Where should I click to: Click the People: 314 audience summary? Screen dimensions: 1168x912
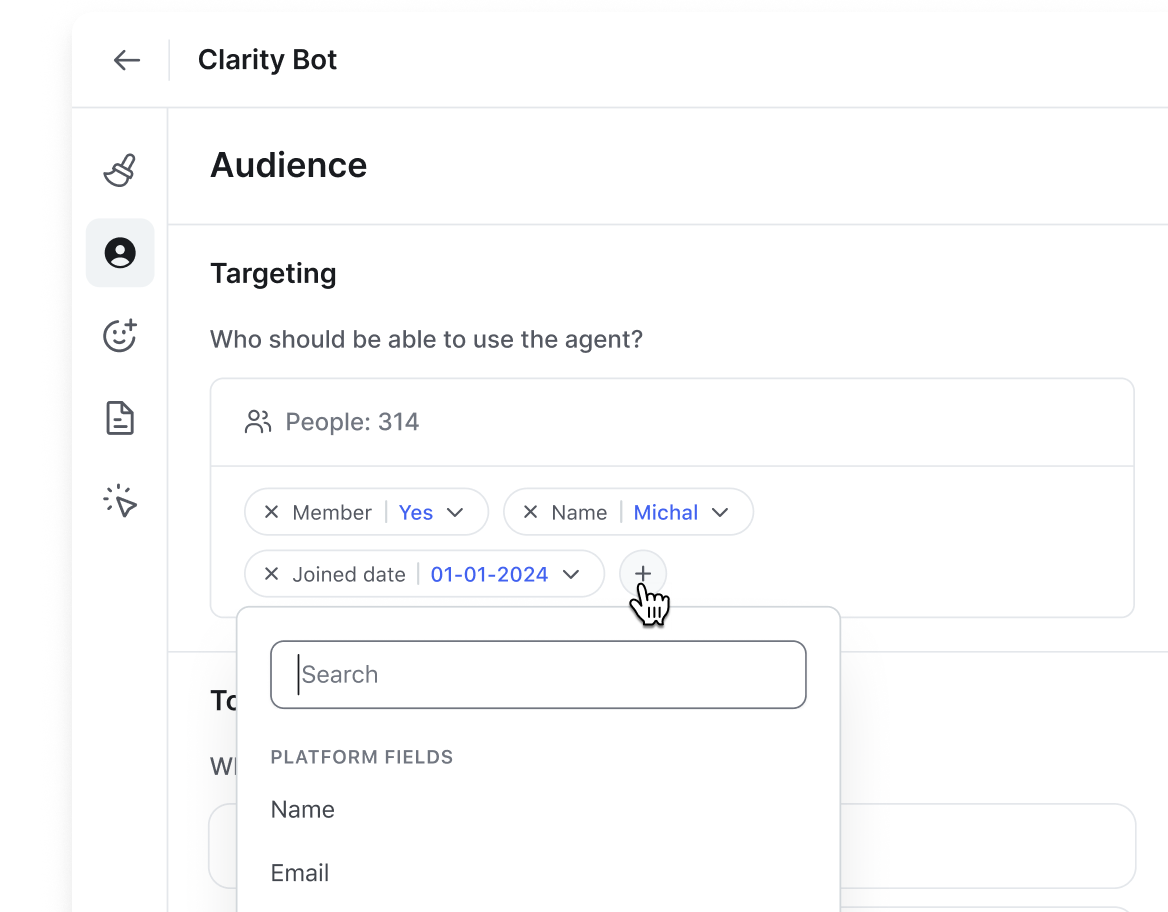(351, 421)
